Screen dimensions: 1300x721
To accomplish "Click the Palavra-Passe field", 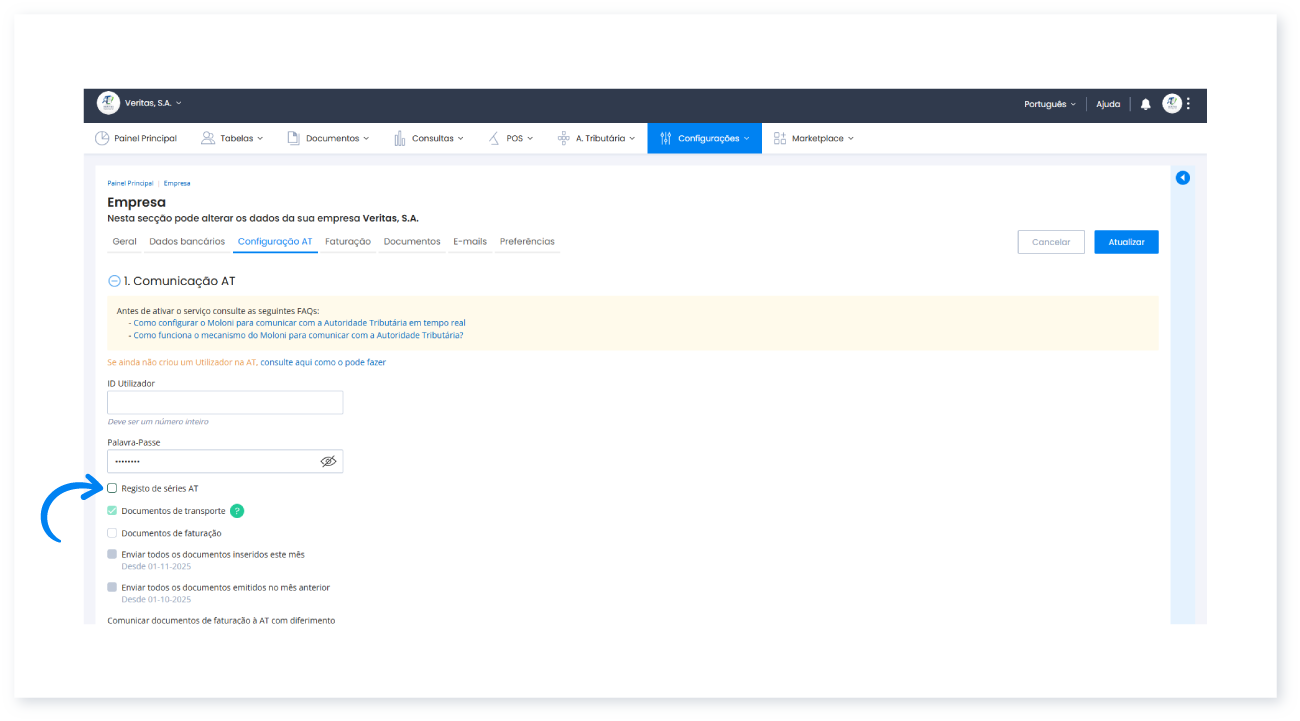I will tap(225, 461).
